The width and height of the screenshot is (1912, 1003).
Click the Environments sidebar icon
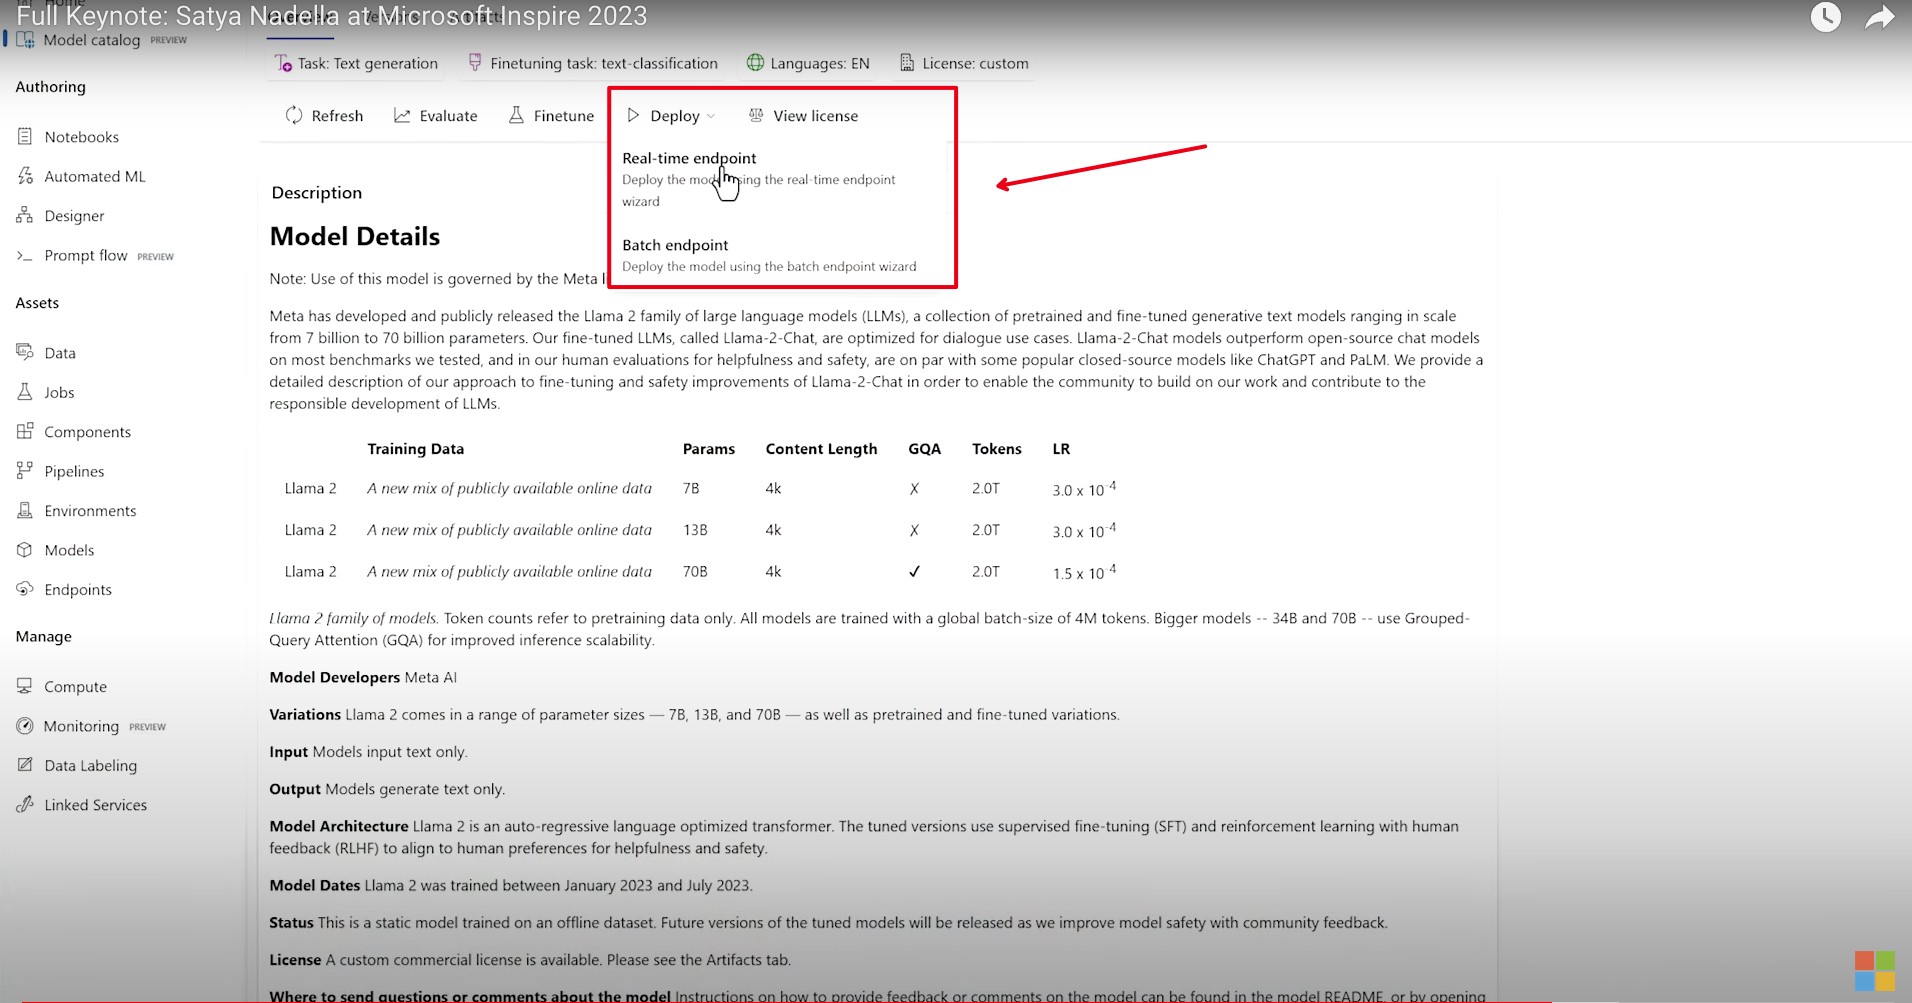[x=25, y=510]
